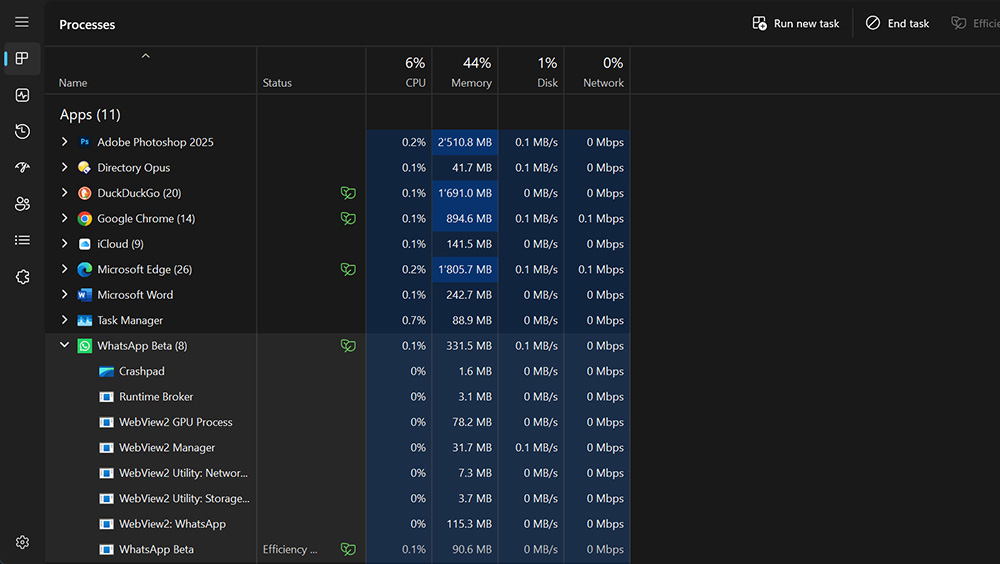This screenshot has height=564, width=1000.
Task: Expand the DuckDuckGo (20) group
Action: [64, 193]
